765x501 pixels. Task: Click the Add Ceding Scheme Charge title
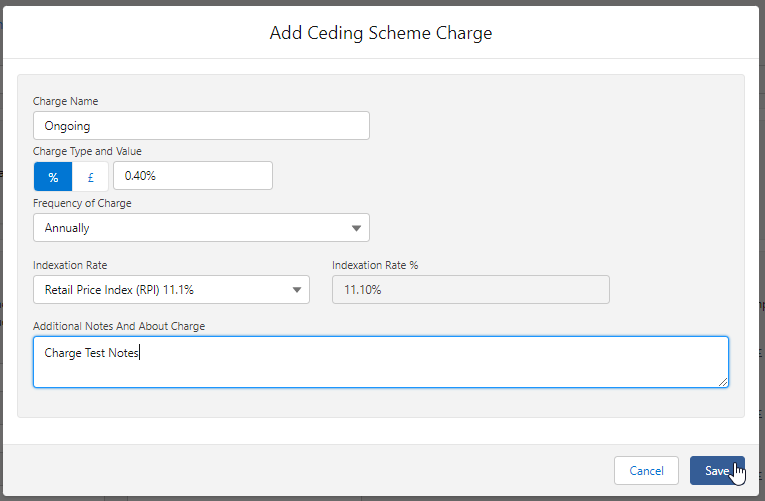(381, 33)
